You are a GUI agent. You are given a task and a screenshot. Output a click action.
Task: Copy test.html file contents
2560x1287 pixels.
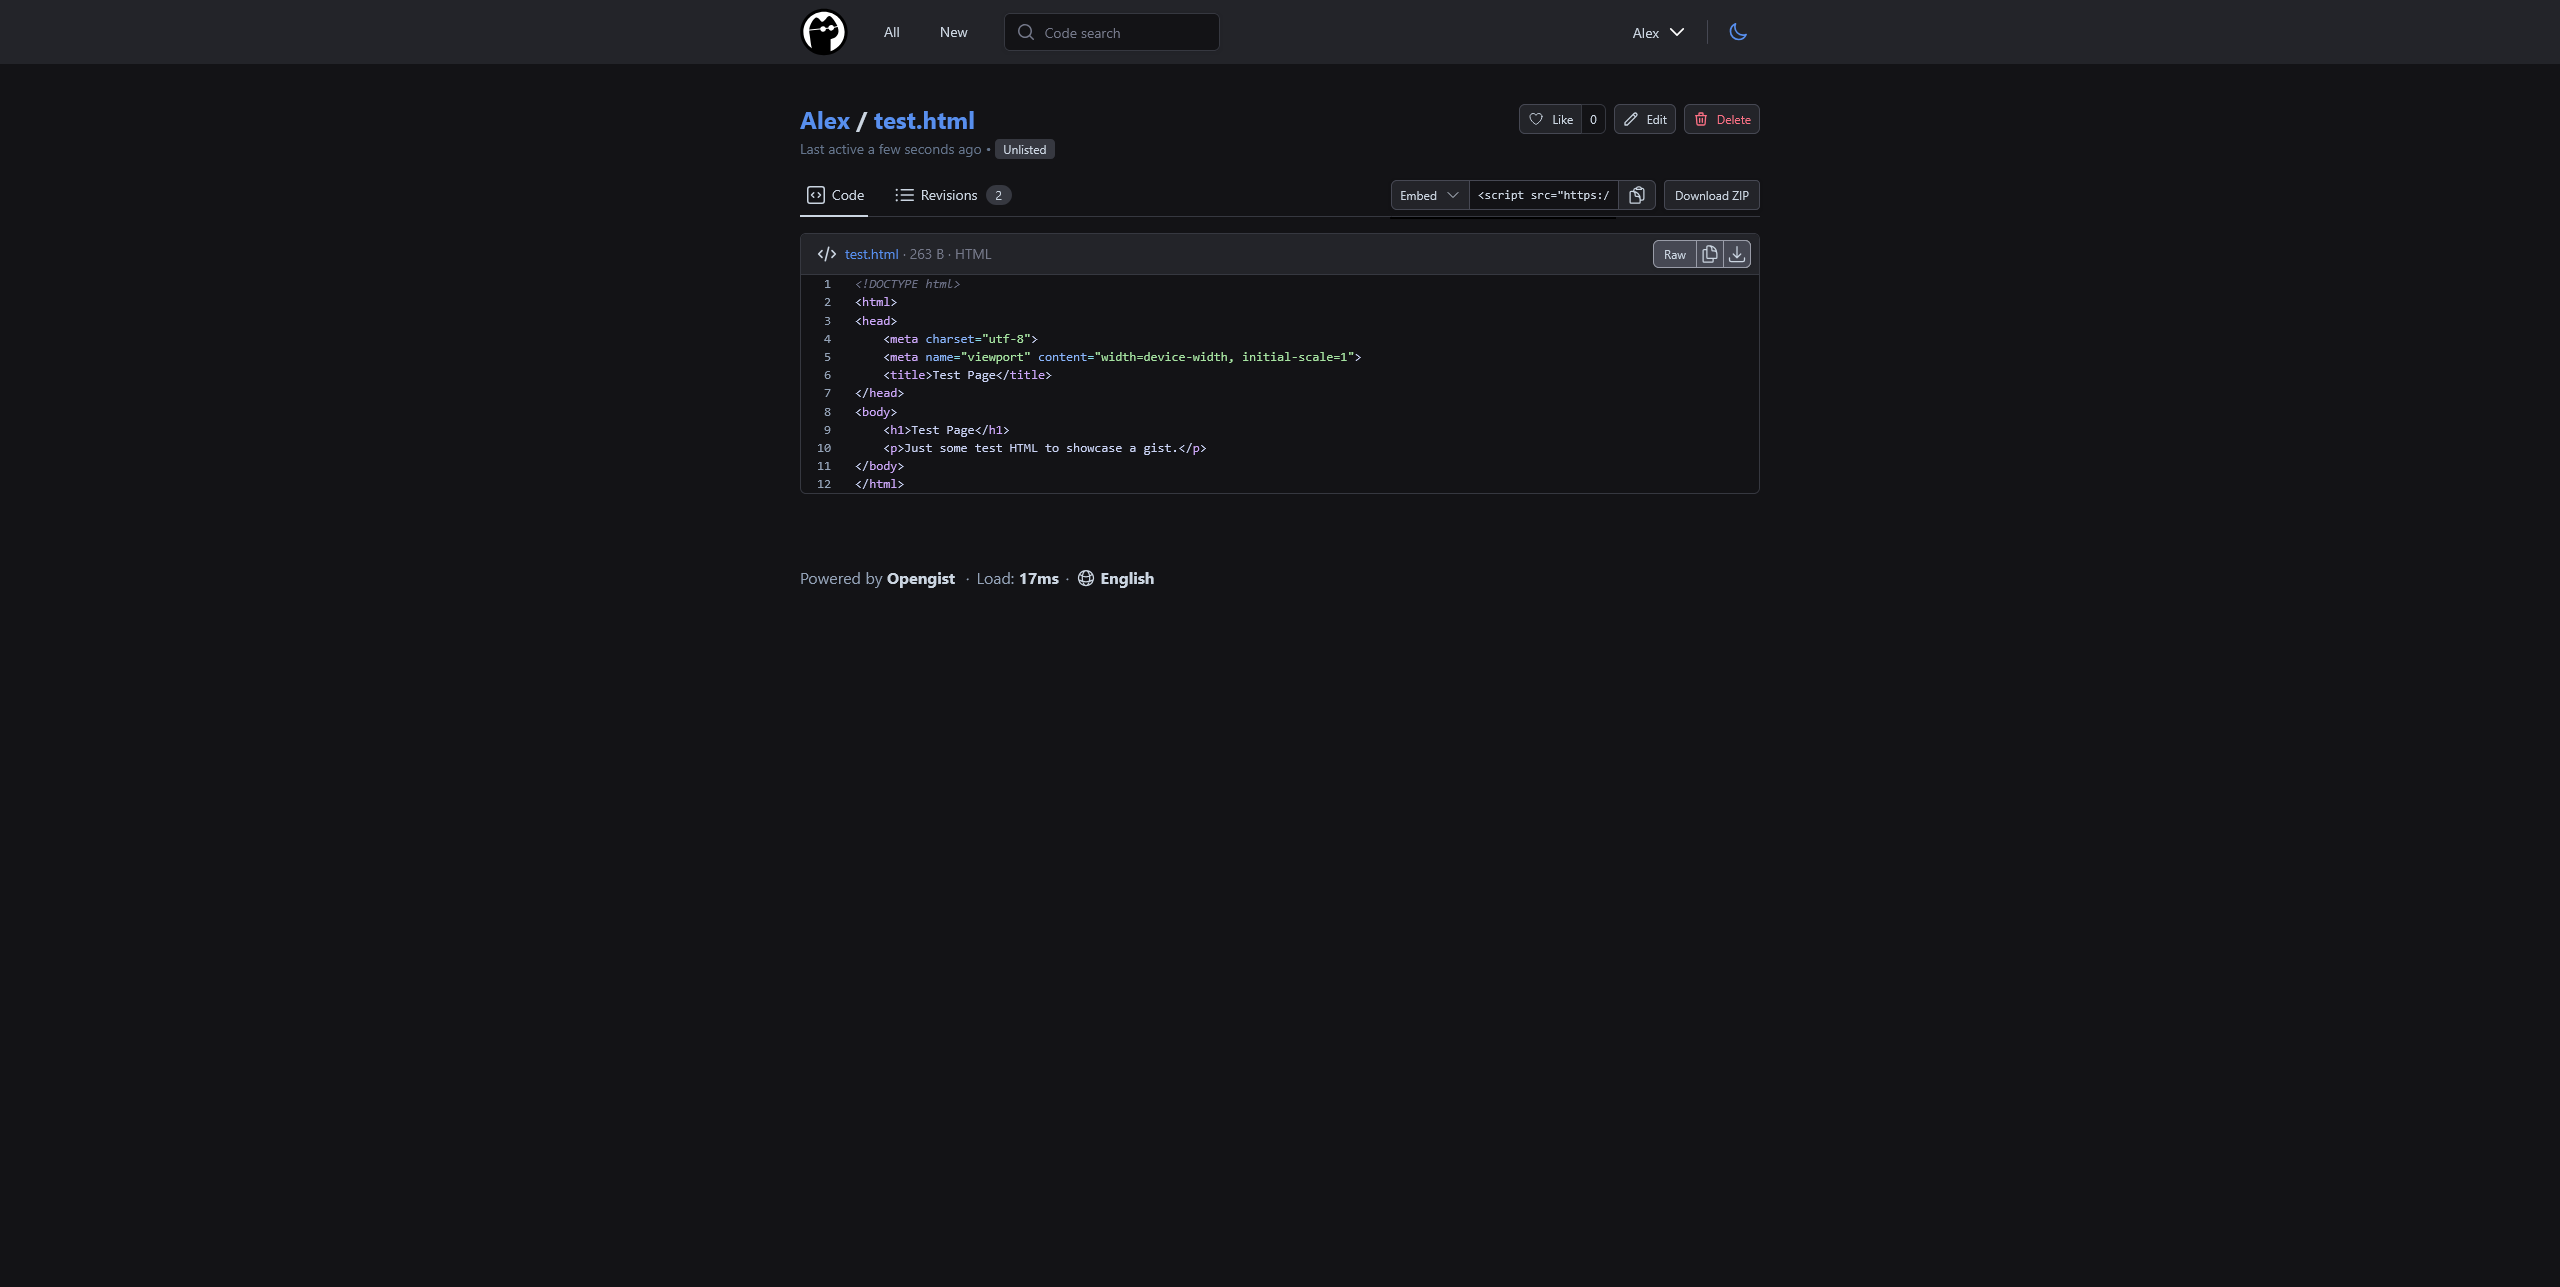[x=1710, y=254]
